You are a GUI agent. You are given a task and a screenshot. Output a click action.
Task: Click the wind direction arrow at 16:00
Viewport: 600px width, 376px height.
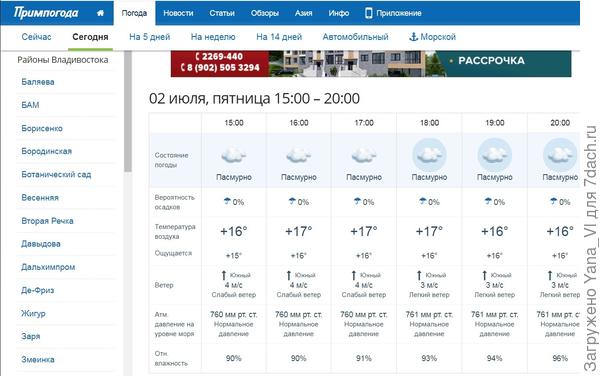(x=289, y=275)
